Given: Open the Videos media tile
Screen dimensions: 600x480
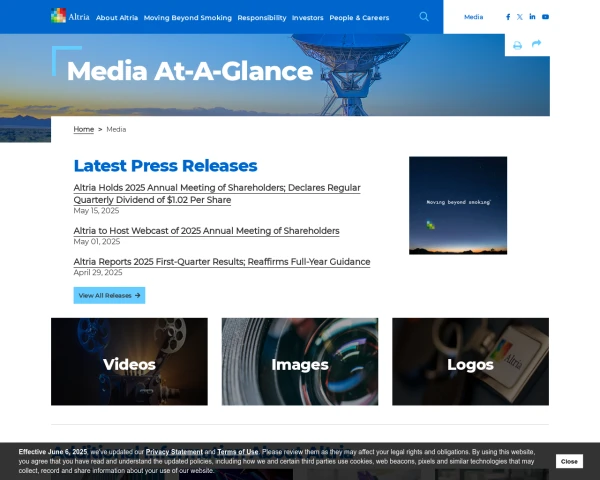Looking at the screenshot, I should point(129,361).
